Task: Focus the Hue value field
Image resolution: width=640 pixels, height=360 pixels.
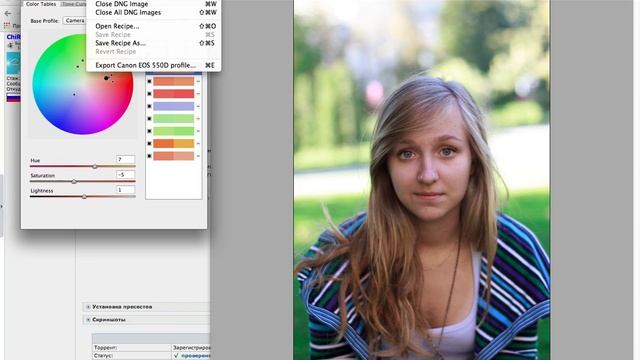Action: point(125,160)
